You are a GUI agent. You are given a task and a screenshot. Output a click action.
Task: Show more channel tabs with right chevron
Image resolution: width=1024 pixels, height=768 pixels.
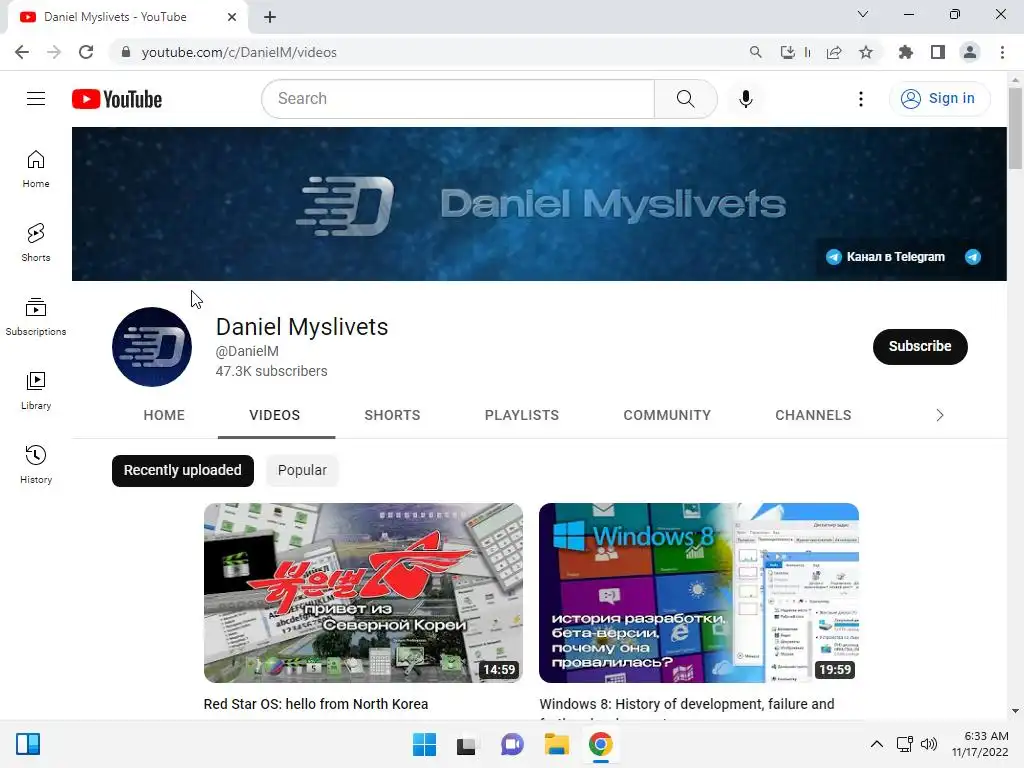(x=940, y=415)
